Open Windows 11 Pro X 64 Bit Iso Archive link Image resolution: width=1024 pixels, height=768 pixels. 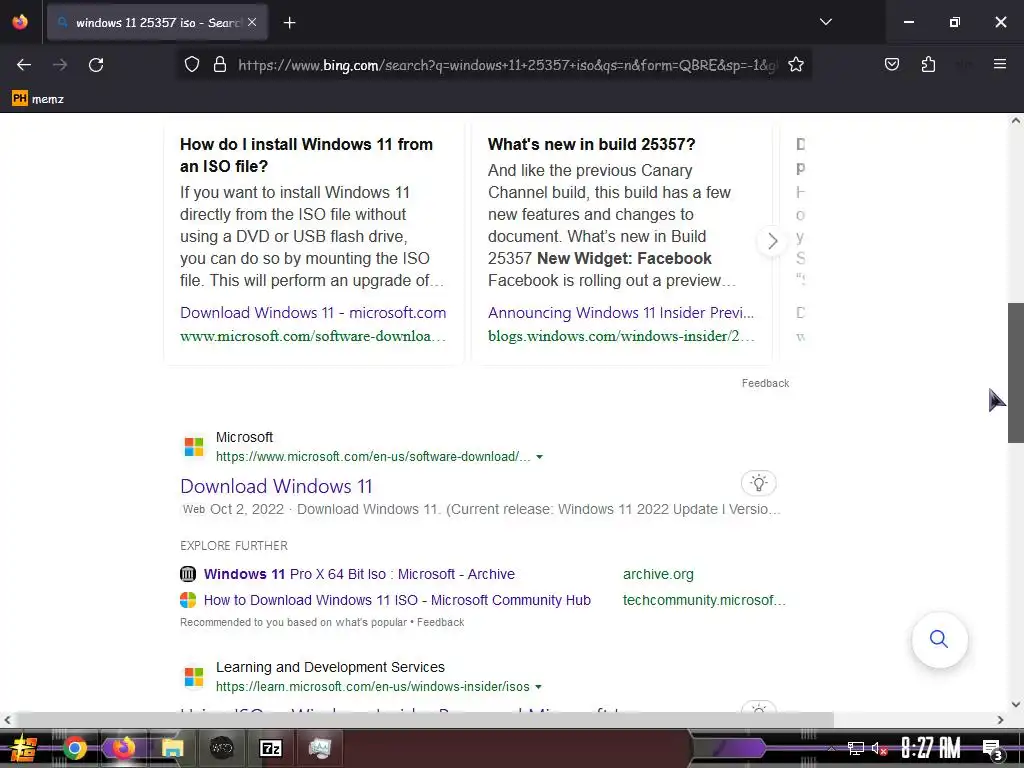359,574
